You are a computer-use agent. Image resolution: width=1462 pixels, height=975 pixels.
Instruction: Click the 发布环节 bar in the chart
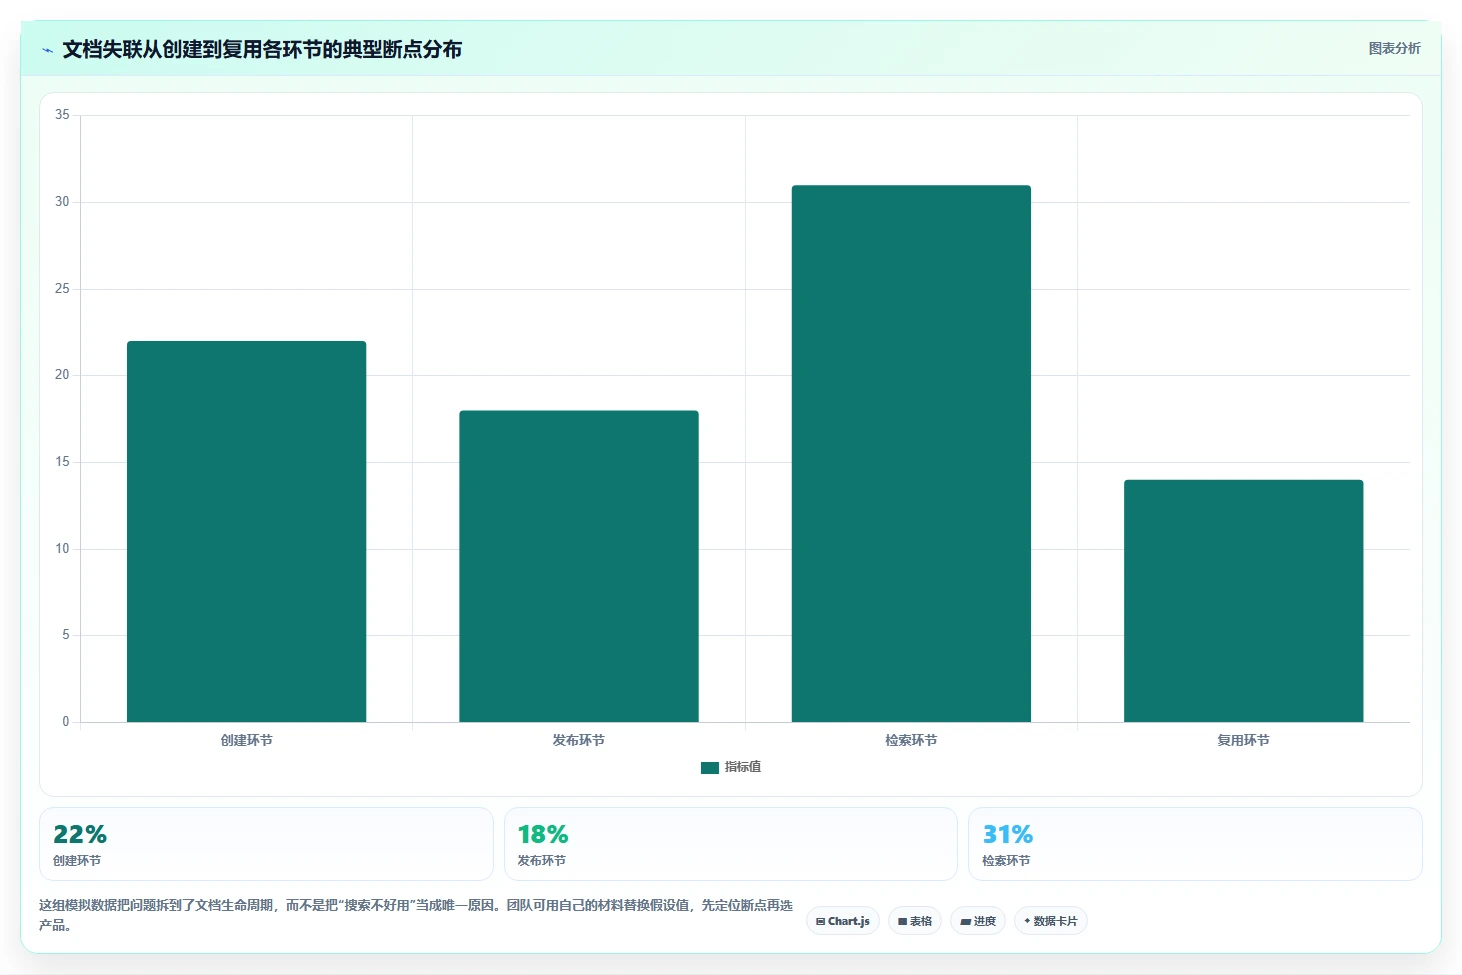pyautogui.click(x=579, y=566)
